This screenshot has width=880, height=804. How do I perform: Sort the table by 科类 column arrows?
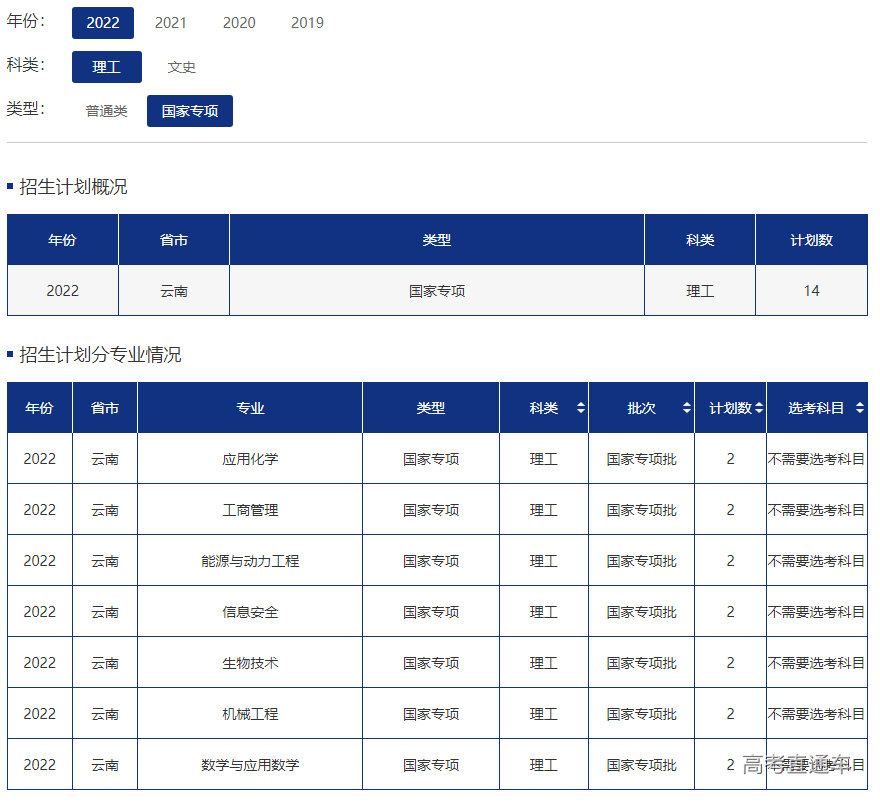580,408
